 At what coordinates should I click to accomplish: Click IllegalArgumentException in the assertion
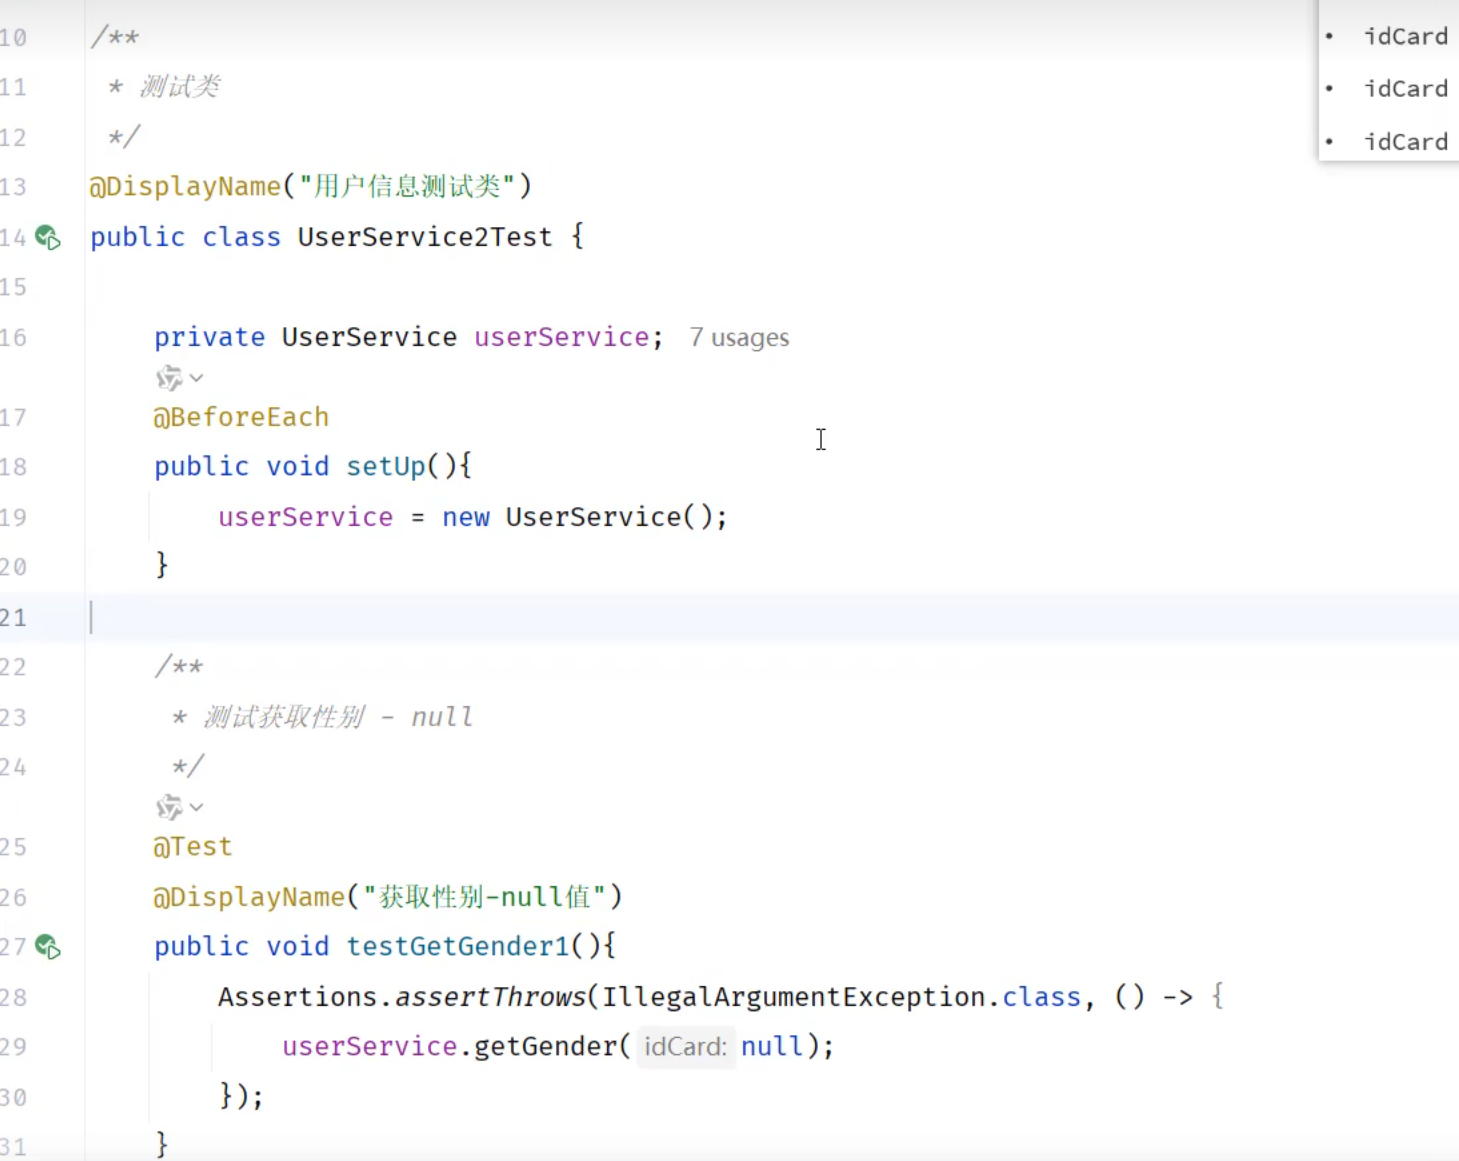pyautogui.click(x=793, y=997)
